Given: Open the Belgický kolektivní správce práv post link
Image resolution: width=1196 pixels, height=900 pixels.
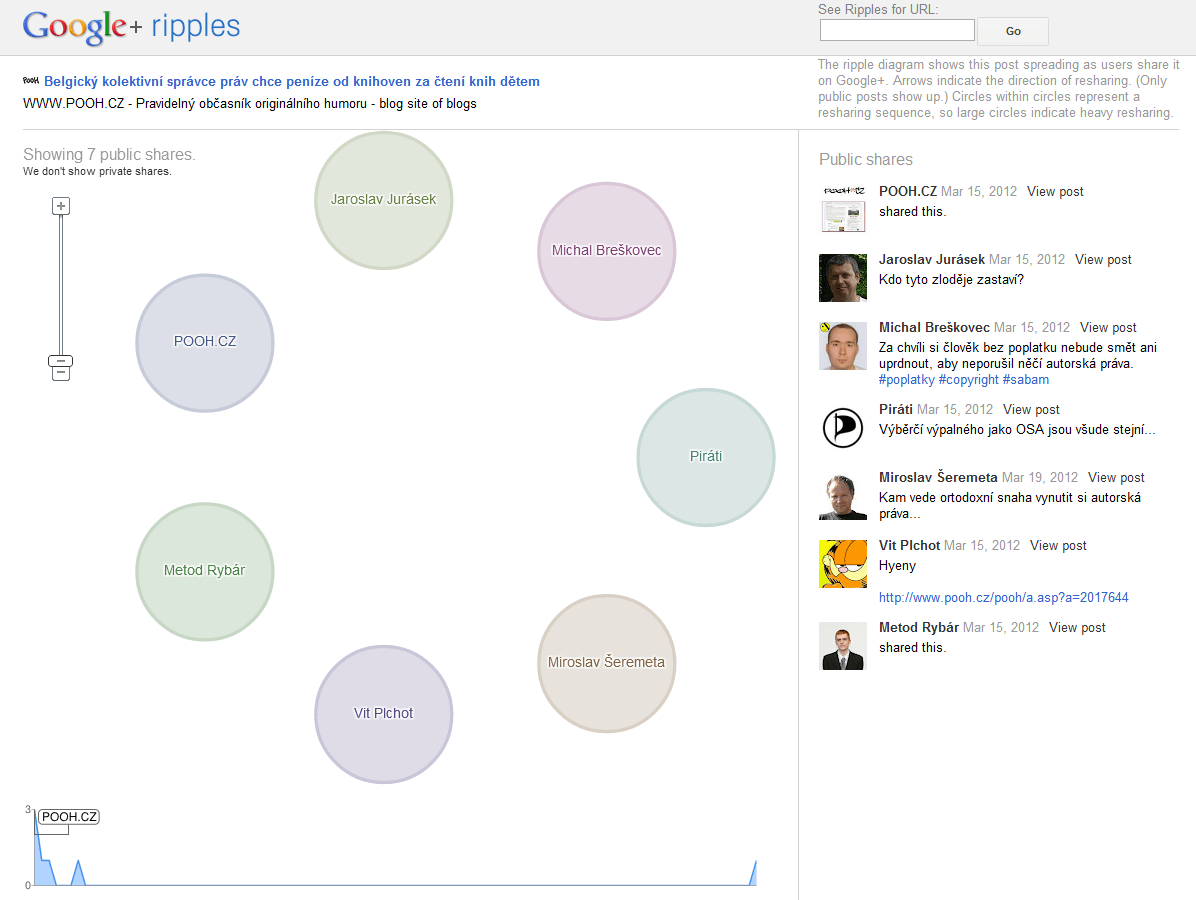Looking at the screenshot, I should 291,82.
